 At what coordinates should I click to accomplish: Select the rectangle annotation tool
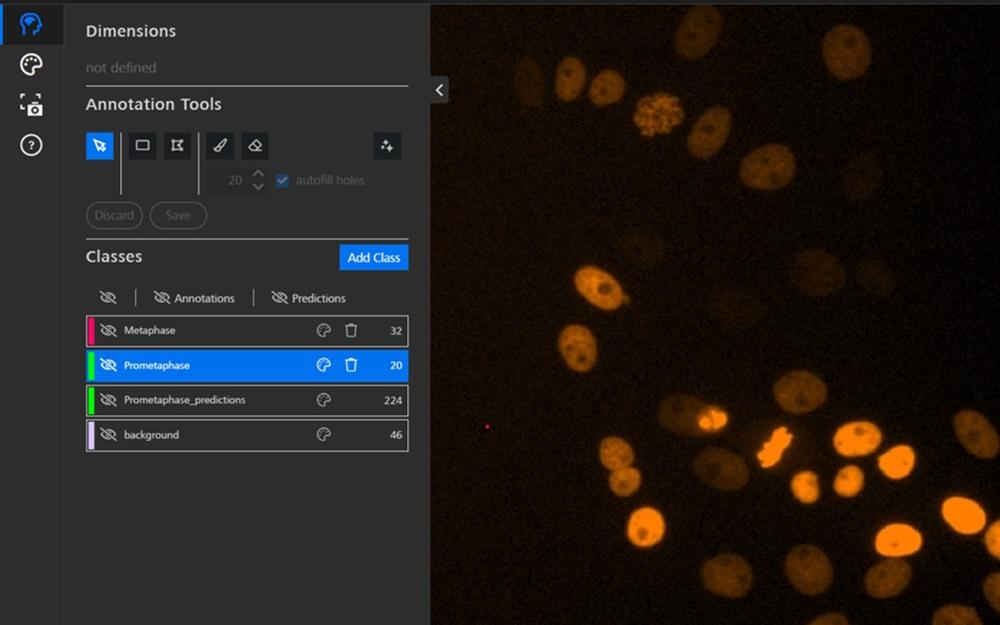pos(142,146)
